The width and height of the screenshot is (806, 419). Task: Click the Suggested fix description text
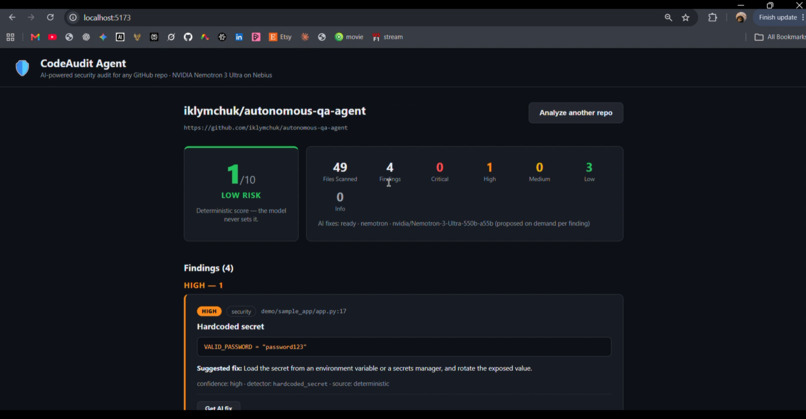click(364, 368)
